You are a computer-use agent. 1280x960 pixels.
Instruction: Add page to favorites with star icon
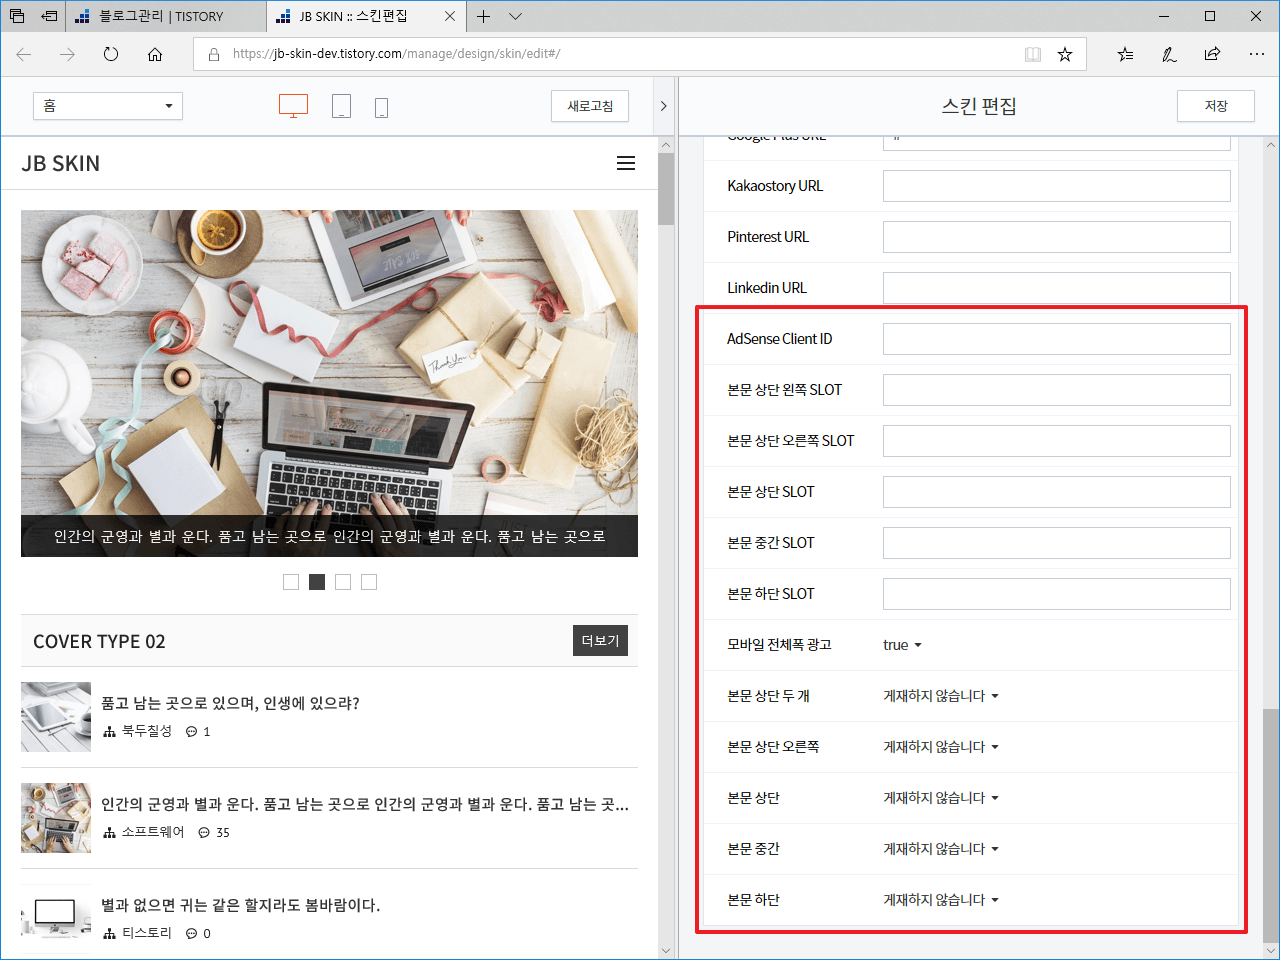[x=1065, y=54]
